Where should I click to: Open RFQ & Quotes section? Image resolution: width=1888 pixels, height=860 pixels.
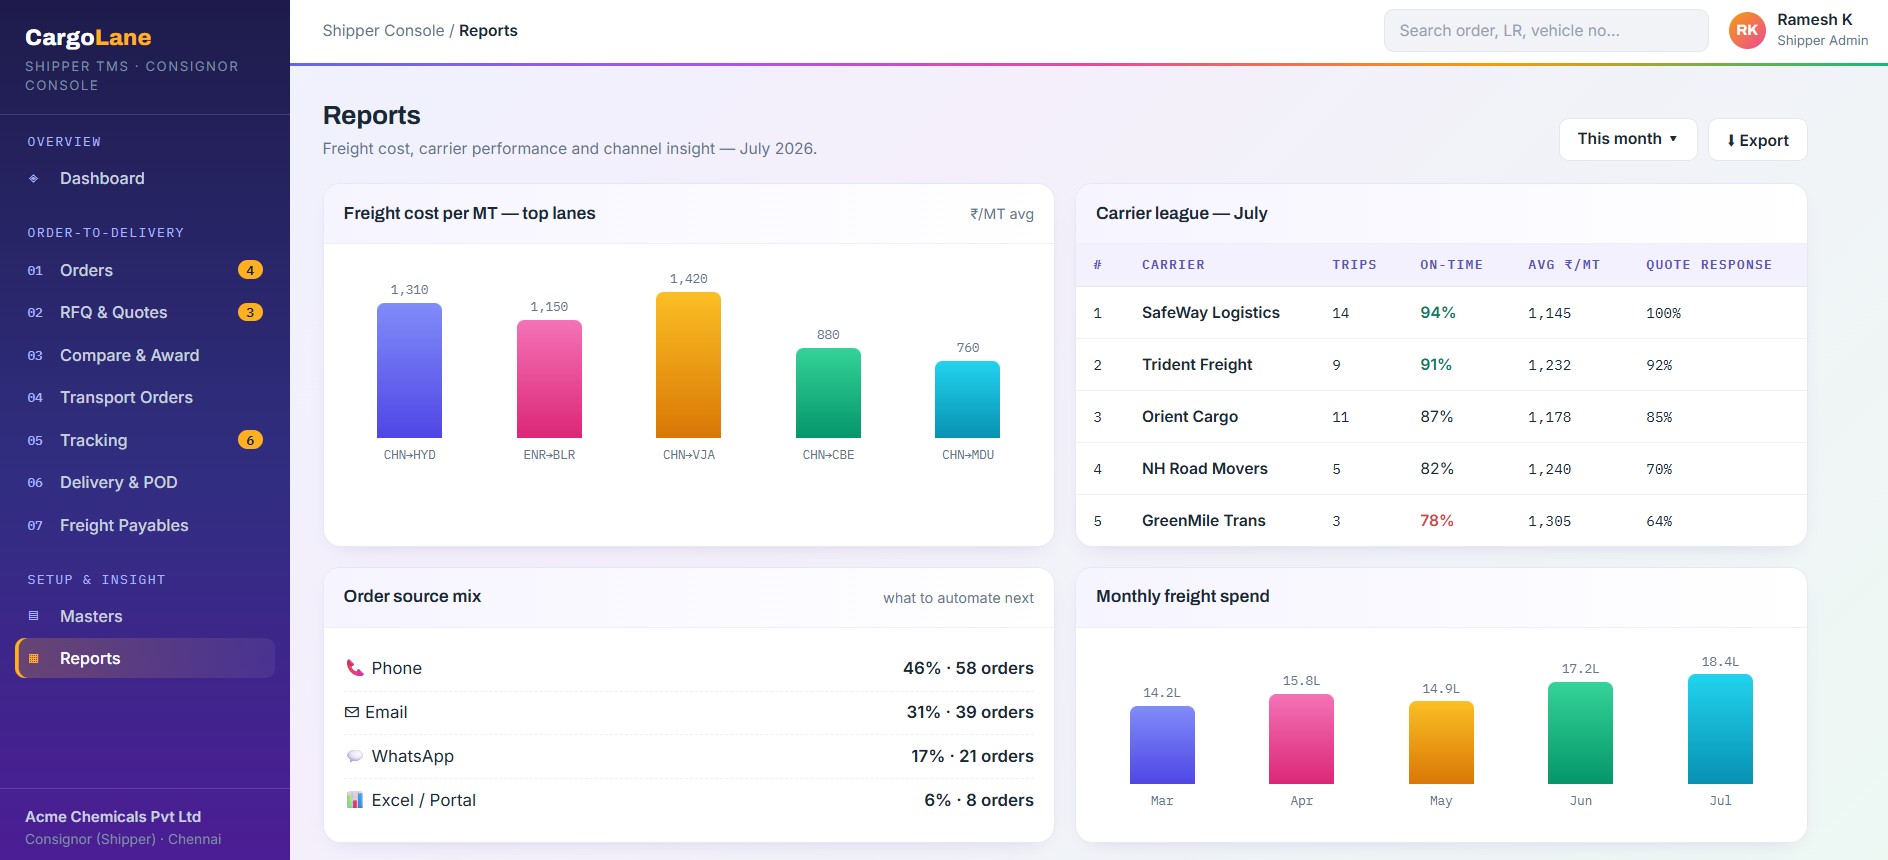click(x=145, y=312)
